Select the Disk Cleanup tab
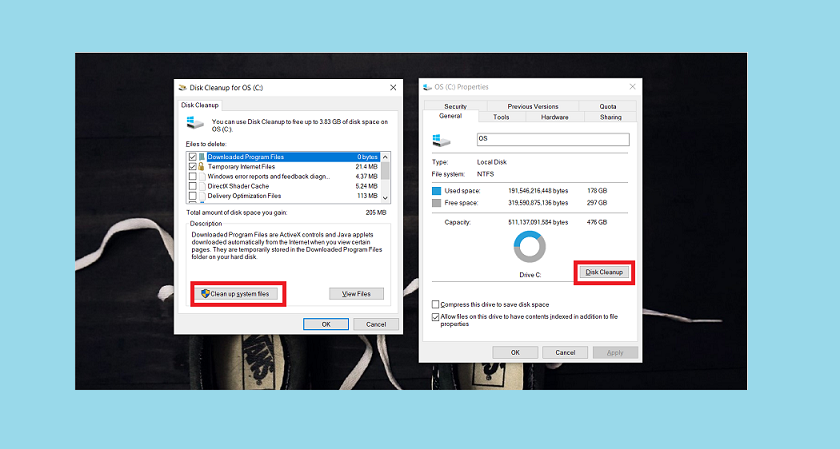 point(200,105)
